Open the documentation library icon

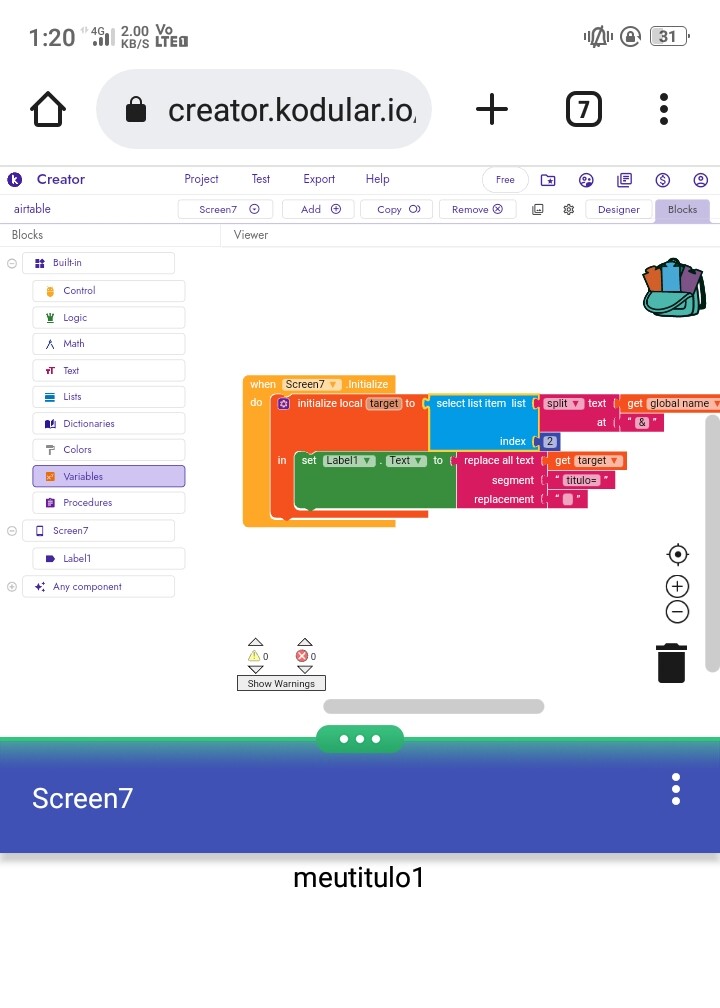tap(624, 180)
